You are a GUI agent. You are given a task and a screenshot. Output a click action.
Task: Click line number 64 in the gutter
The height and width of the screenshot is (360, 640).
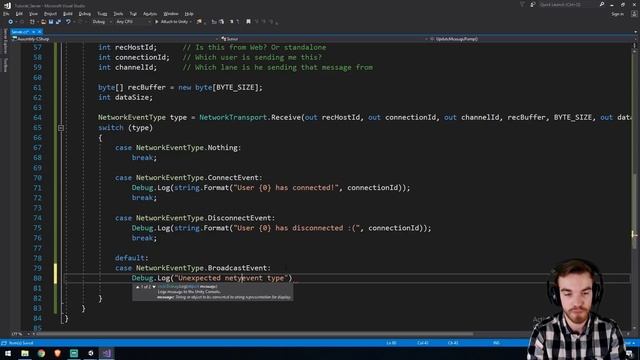[x=37, y=118]
